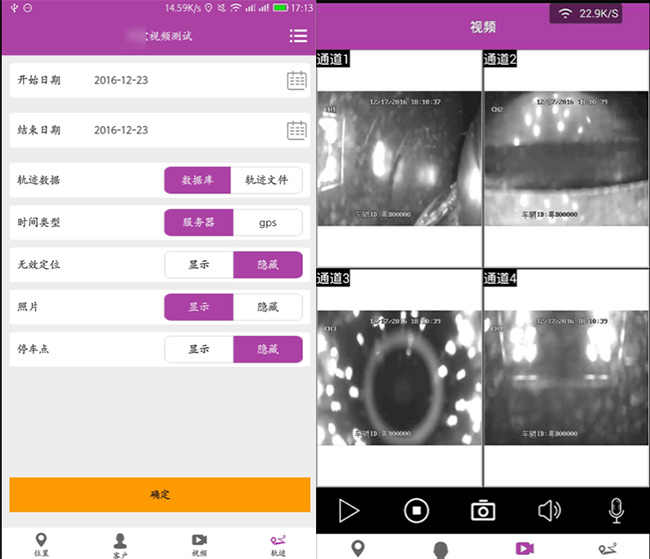The image size is (650, 559).
Task: Open calendar picker for 结束日期
Action: click(x=296, y=130)
